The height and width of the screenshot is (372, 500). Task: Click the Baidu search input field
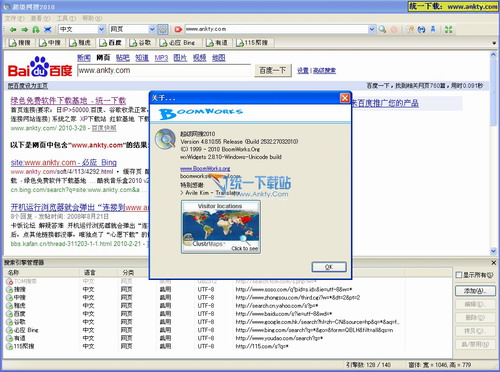click(164, 70)
